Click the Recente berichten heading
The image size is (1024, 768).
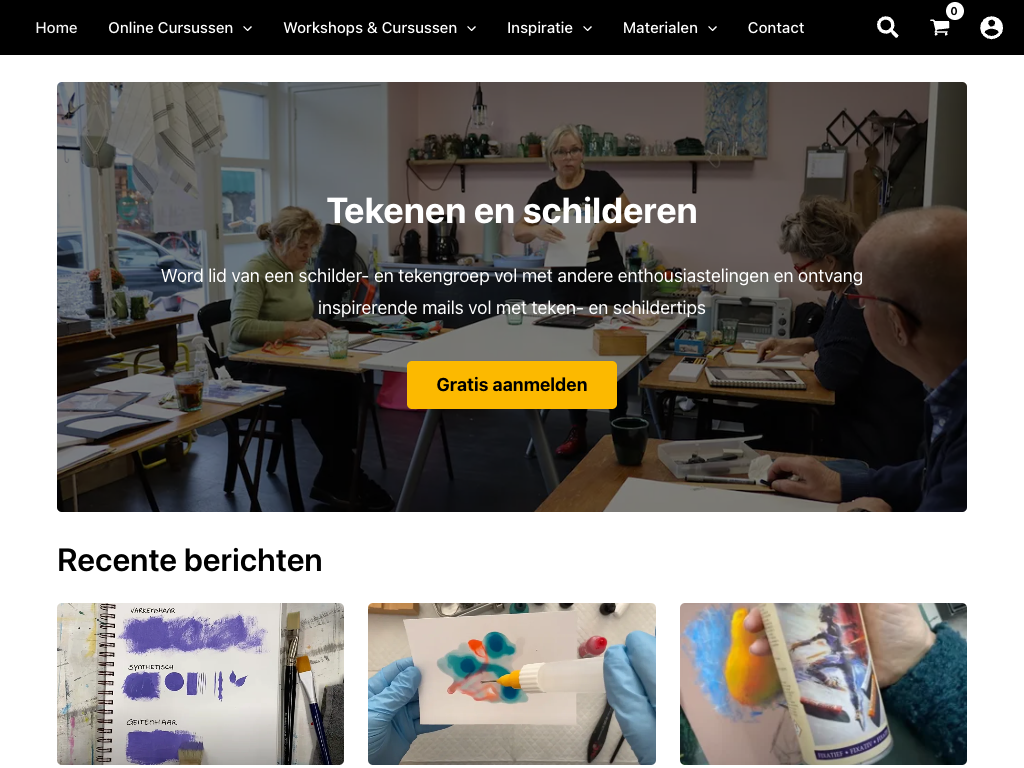189,560
